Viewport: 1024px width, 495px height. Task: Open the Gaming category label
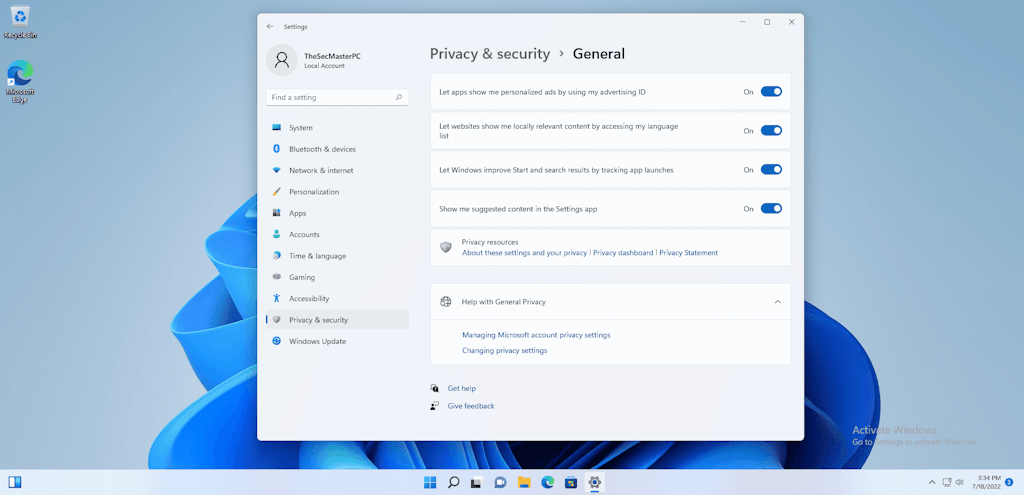(302, 278)
